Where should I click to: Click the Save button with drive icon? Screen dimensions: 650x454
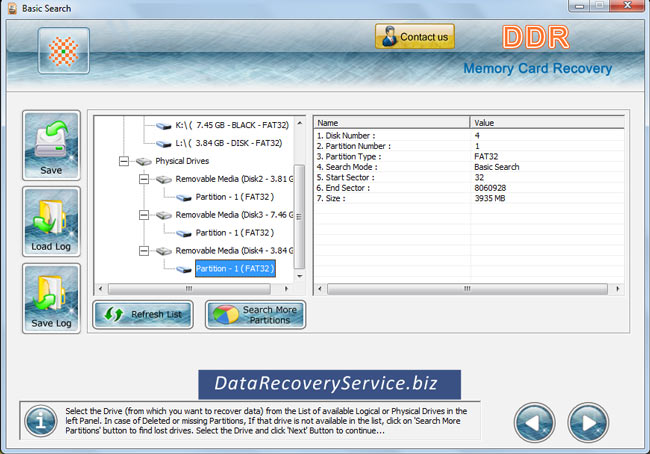pyautogui.click(x=51, y=146)
